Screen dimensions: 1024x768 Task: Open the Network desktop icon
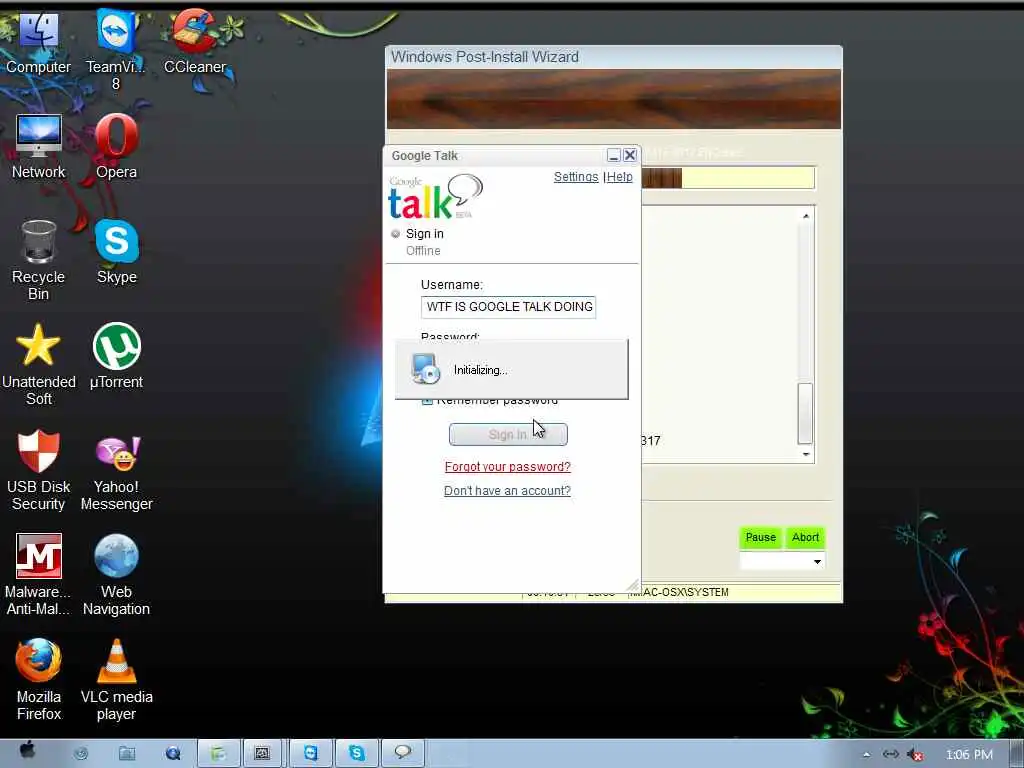(x=39, y=148)
